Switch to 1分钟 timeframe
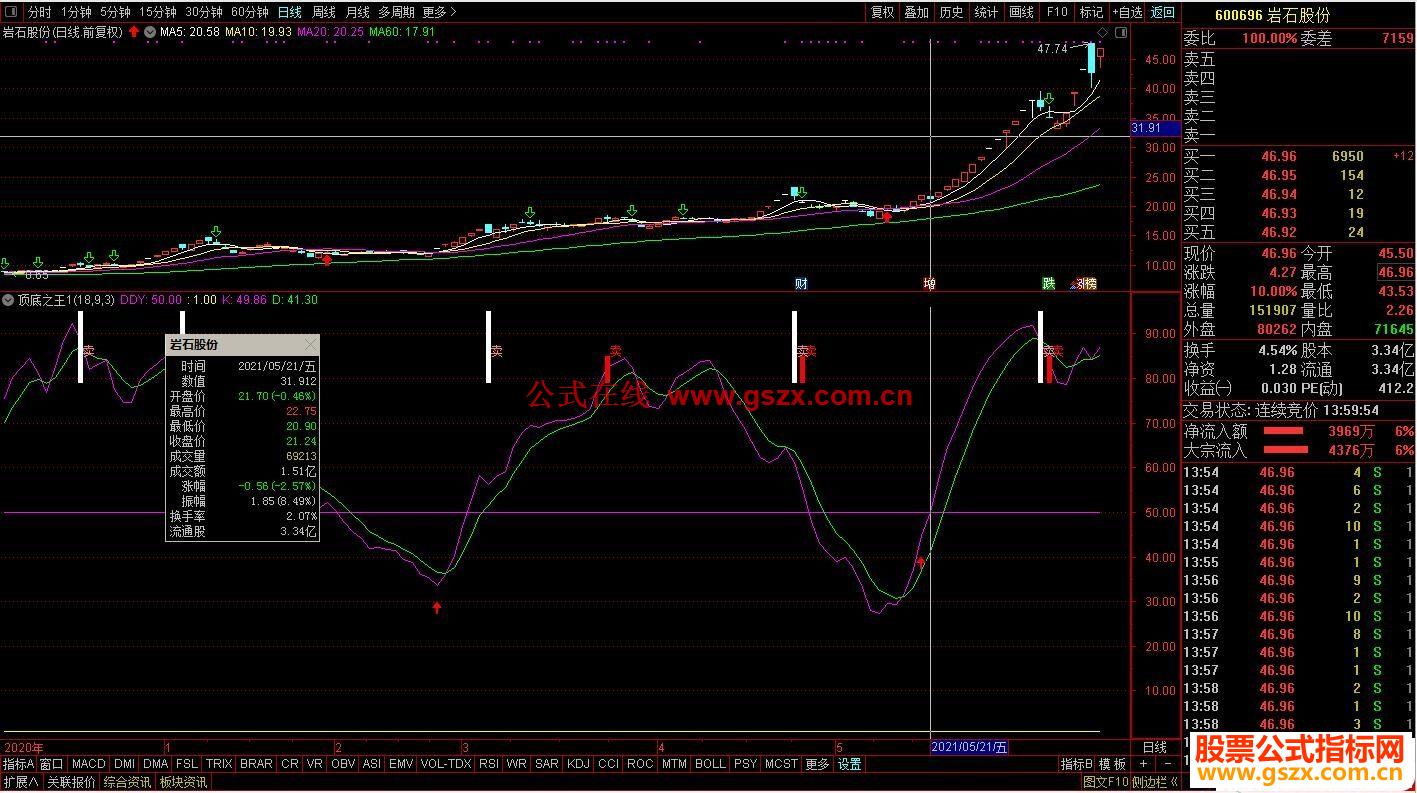This screenshot has height=793, width=1417. click(x=76, y=12)
